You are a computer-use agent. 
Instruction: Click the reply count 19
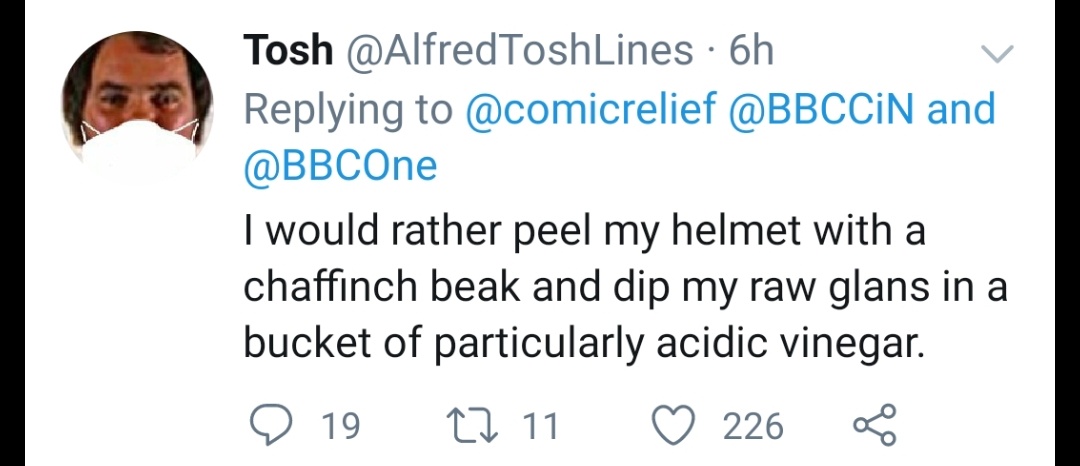(341, 428)
